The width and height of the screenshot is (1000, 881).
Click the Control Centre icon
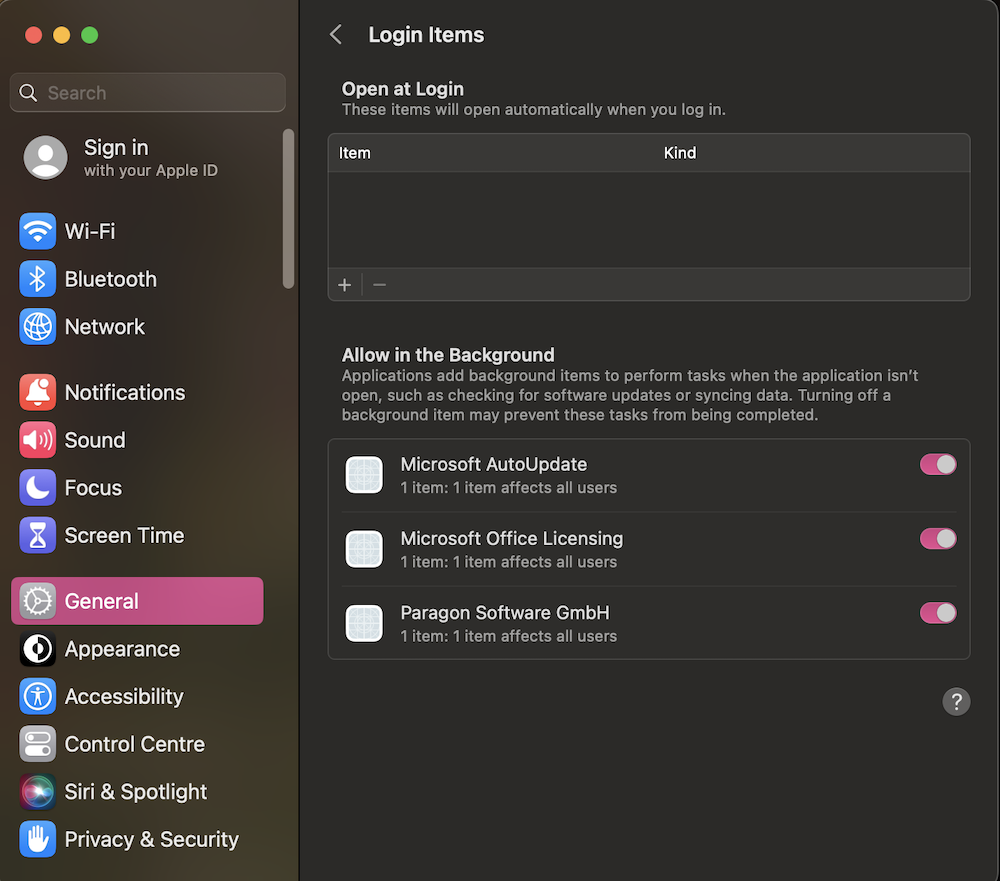pyautogui.click(x=38, y=744)
